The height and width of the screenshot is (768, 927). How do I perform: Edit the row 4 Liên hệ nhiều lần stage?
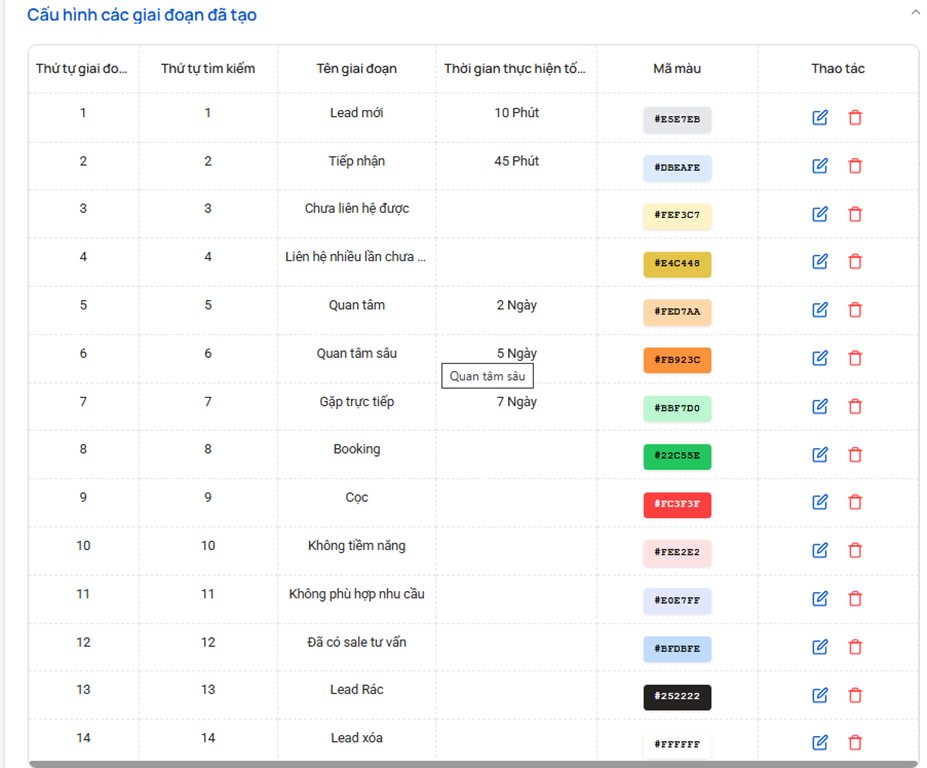(819, 262)
